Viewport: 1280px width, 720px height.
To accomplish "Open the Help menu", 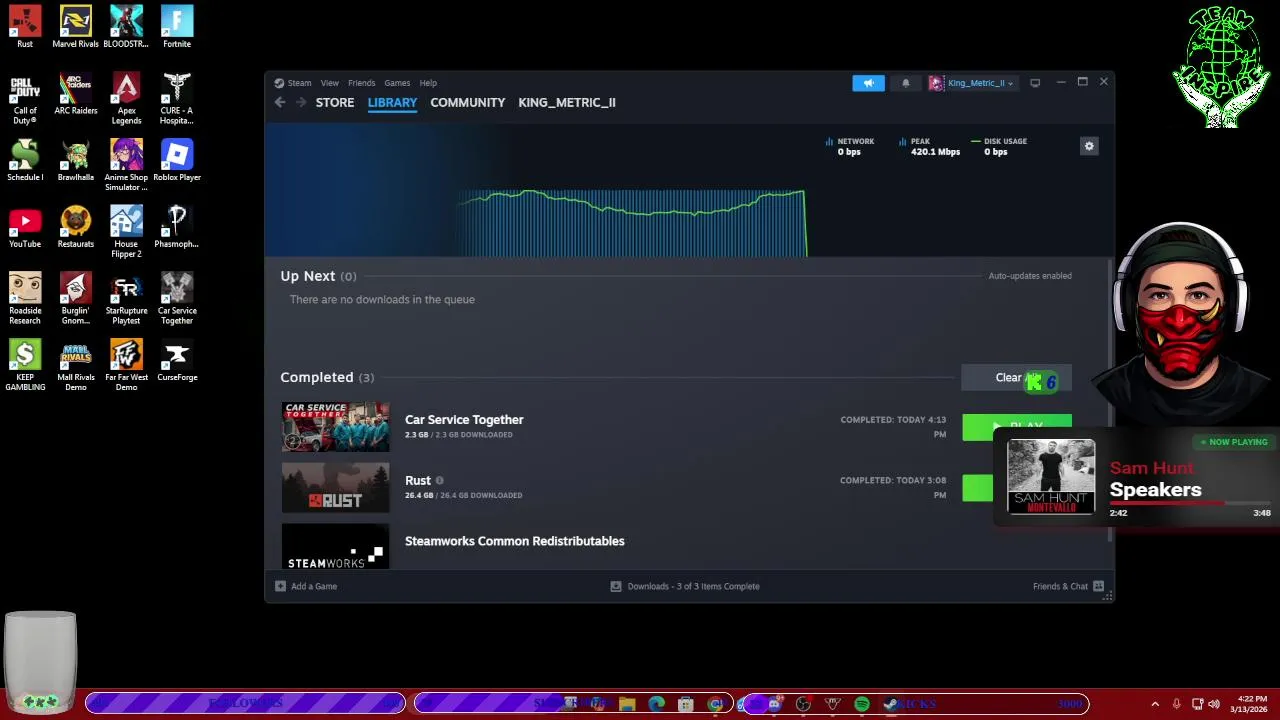I will (428, 83).
